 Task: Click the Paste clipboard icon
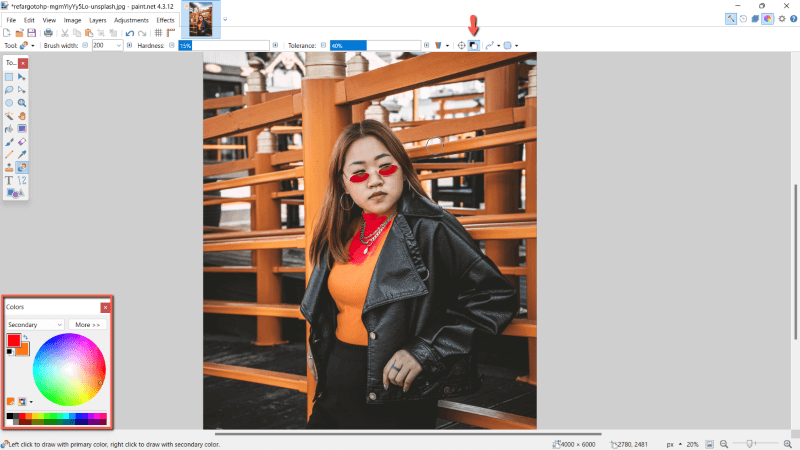point(89,33)
